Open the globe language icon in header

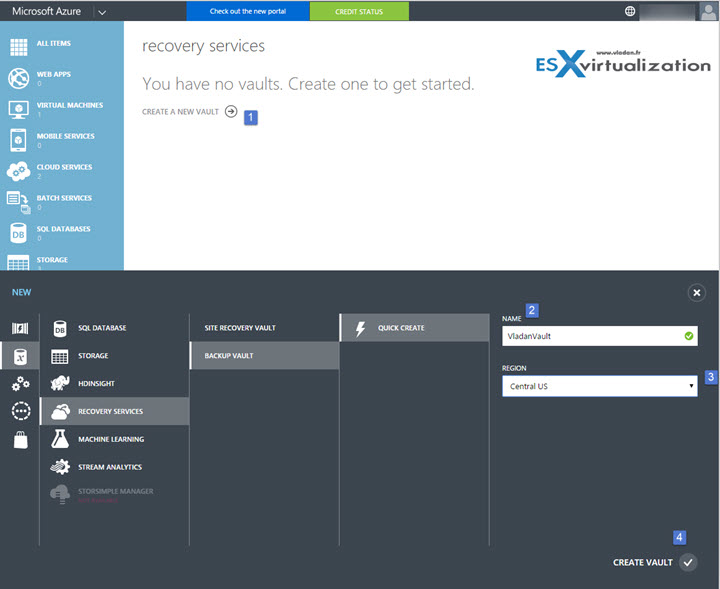630,11
